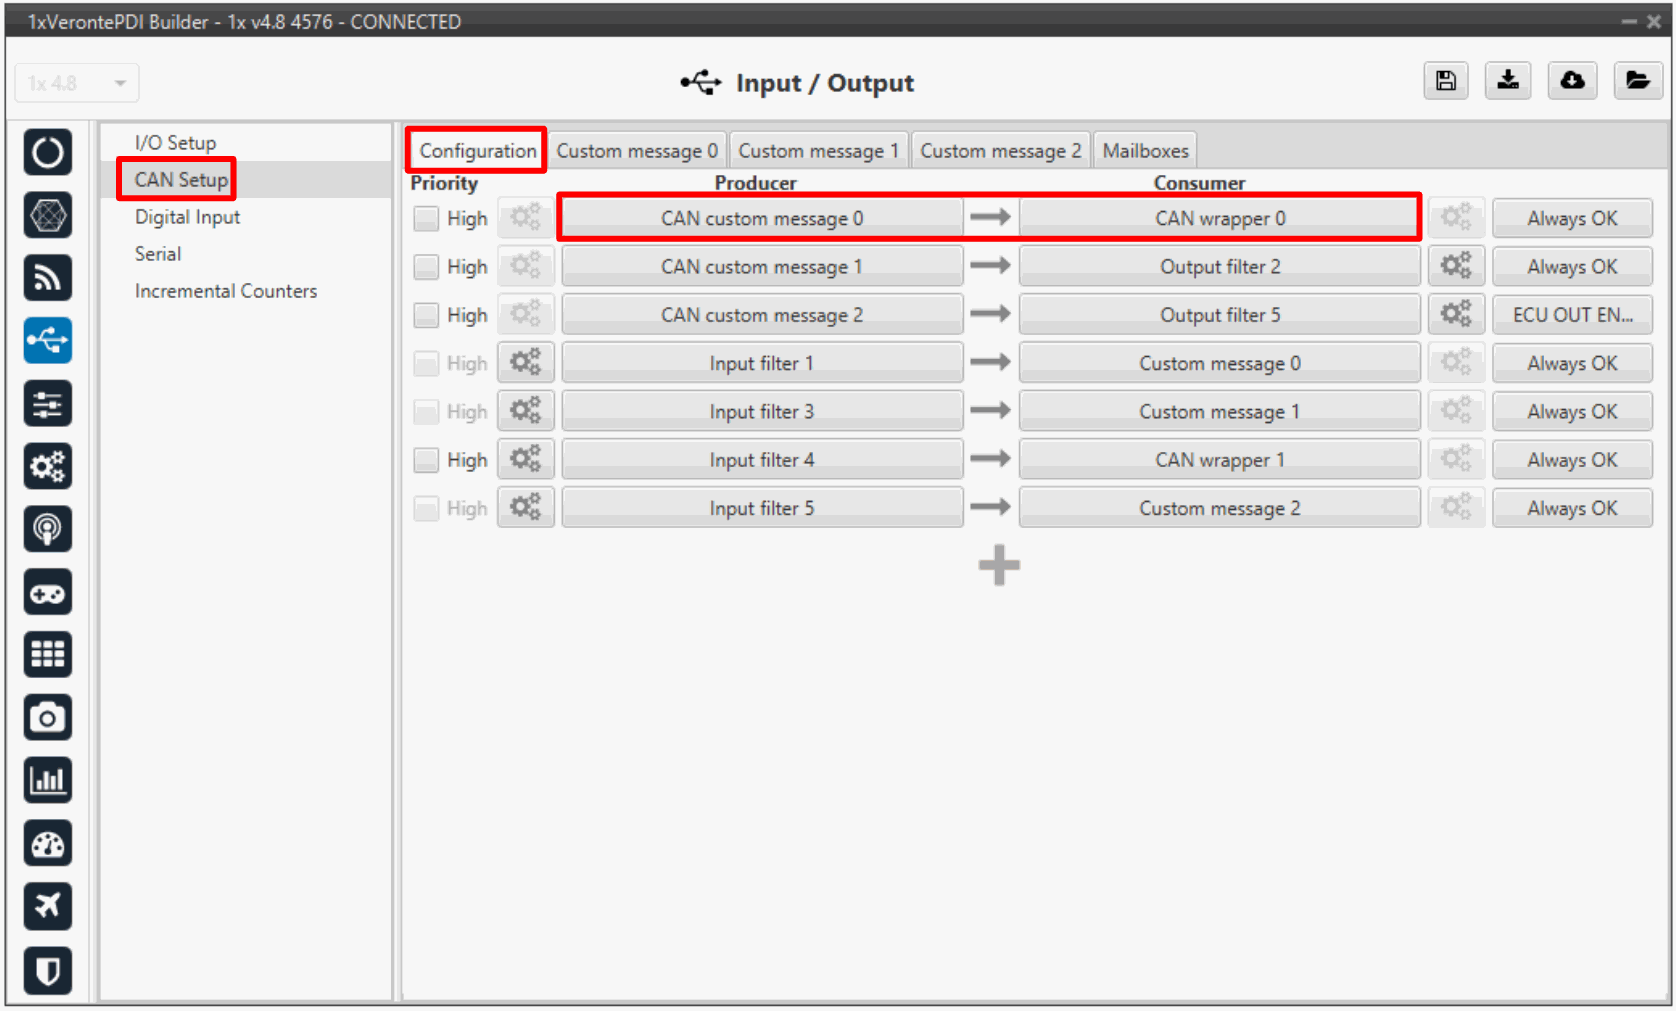Toggle High priority for CAN custom message 0

427,218
